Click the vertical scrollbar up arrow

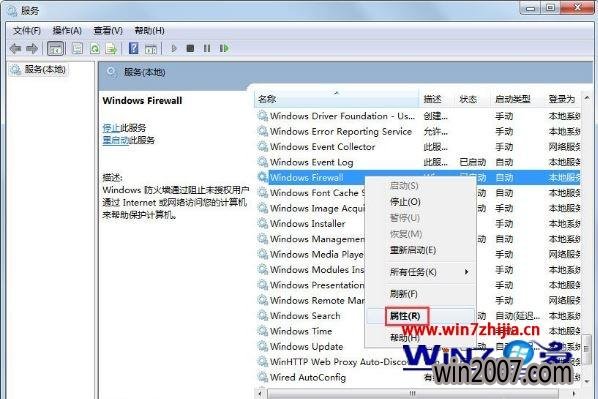pyautogui.click(x=587, y=98)
